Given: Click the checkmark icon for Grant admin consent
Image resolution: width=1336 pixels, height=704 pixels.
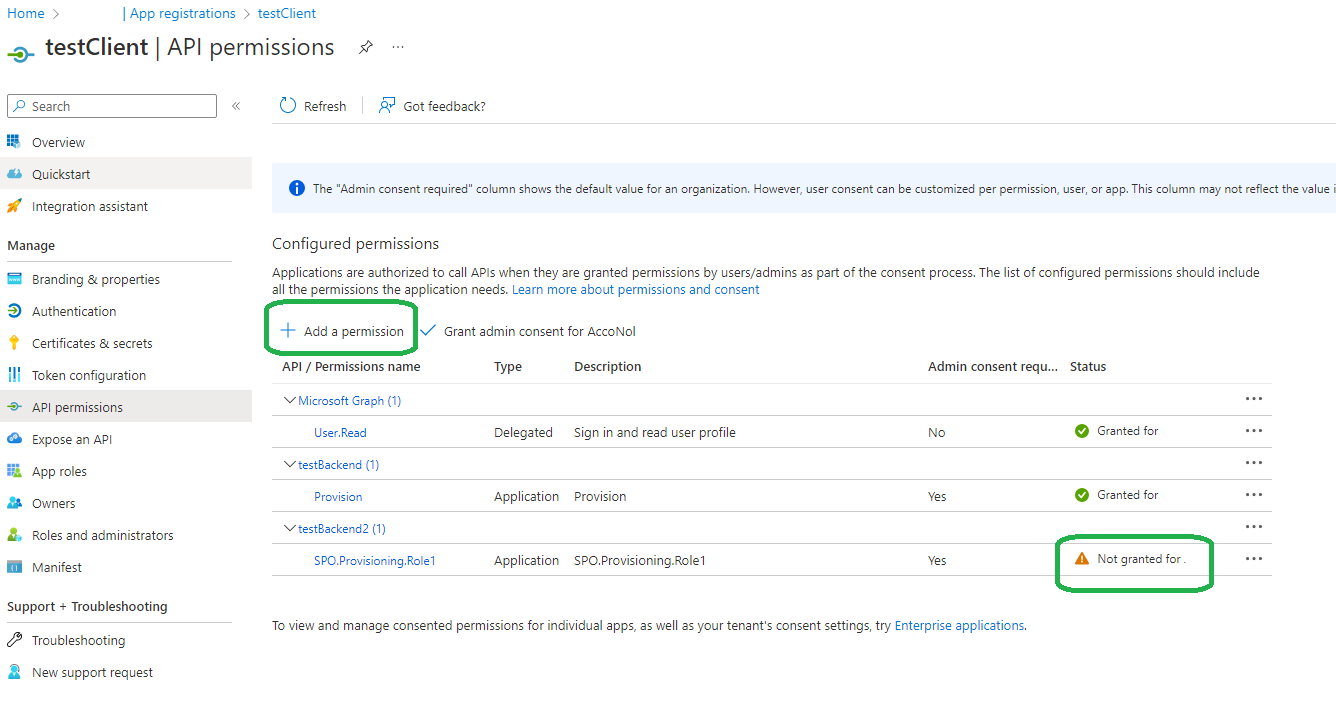Looking at the screenshot, I should click(428, 331).
